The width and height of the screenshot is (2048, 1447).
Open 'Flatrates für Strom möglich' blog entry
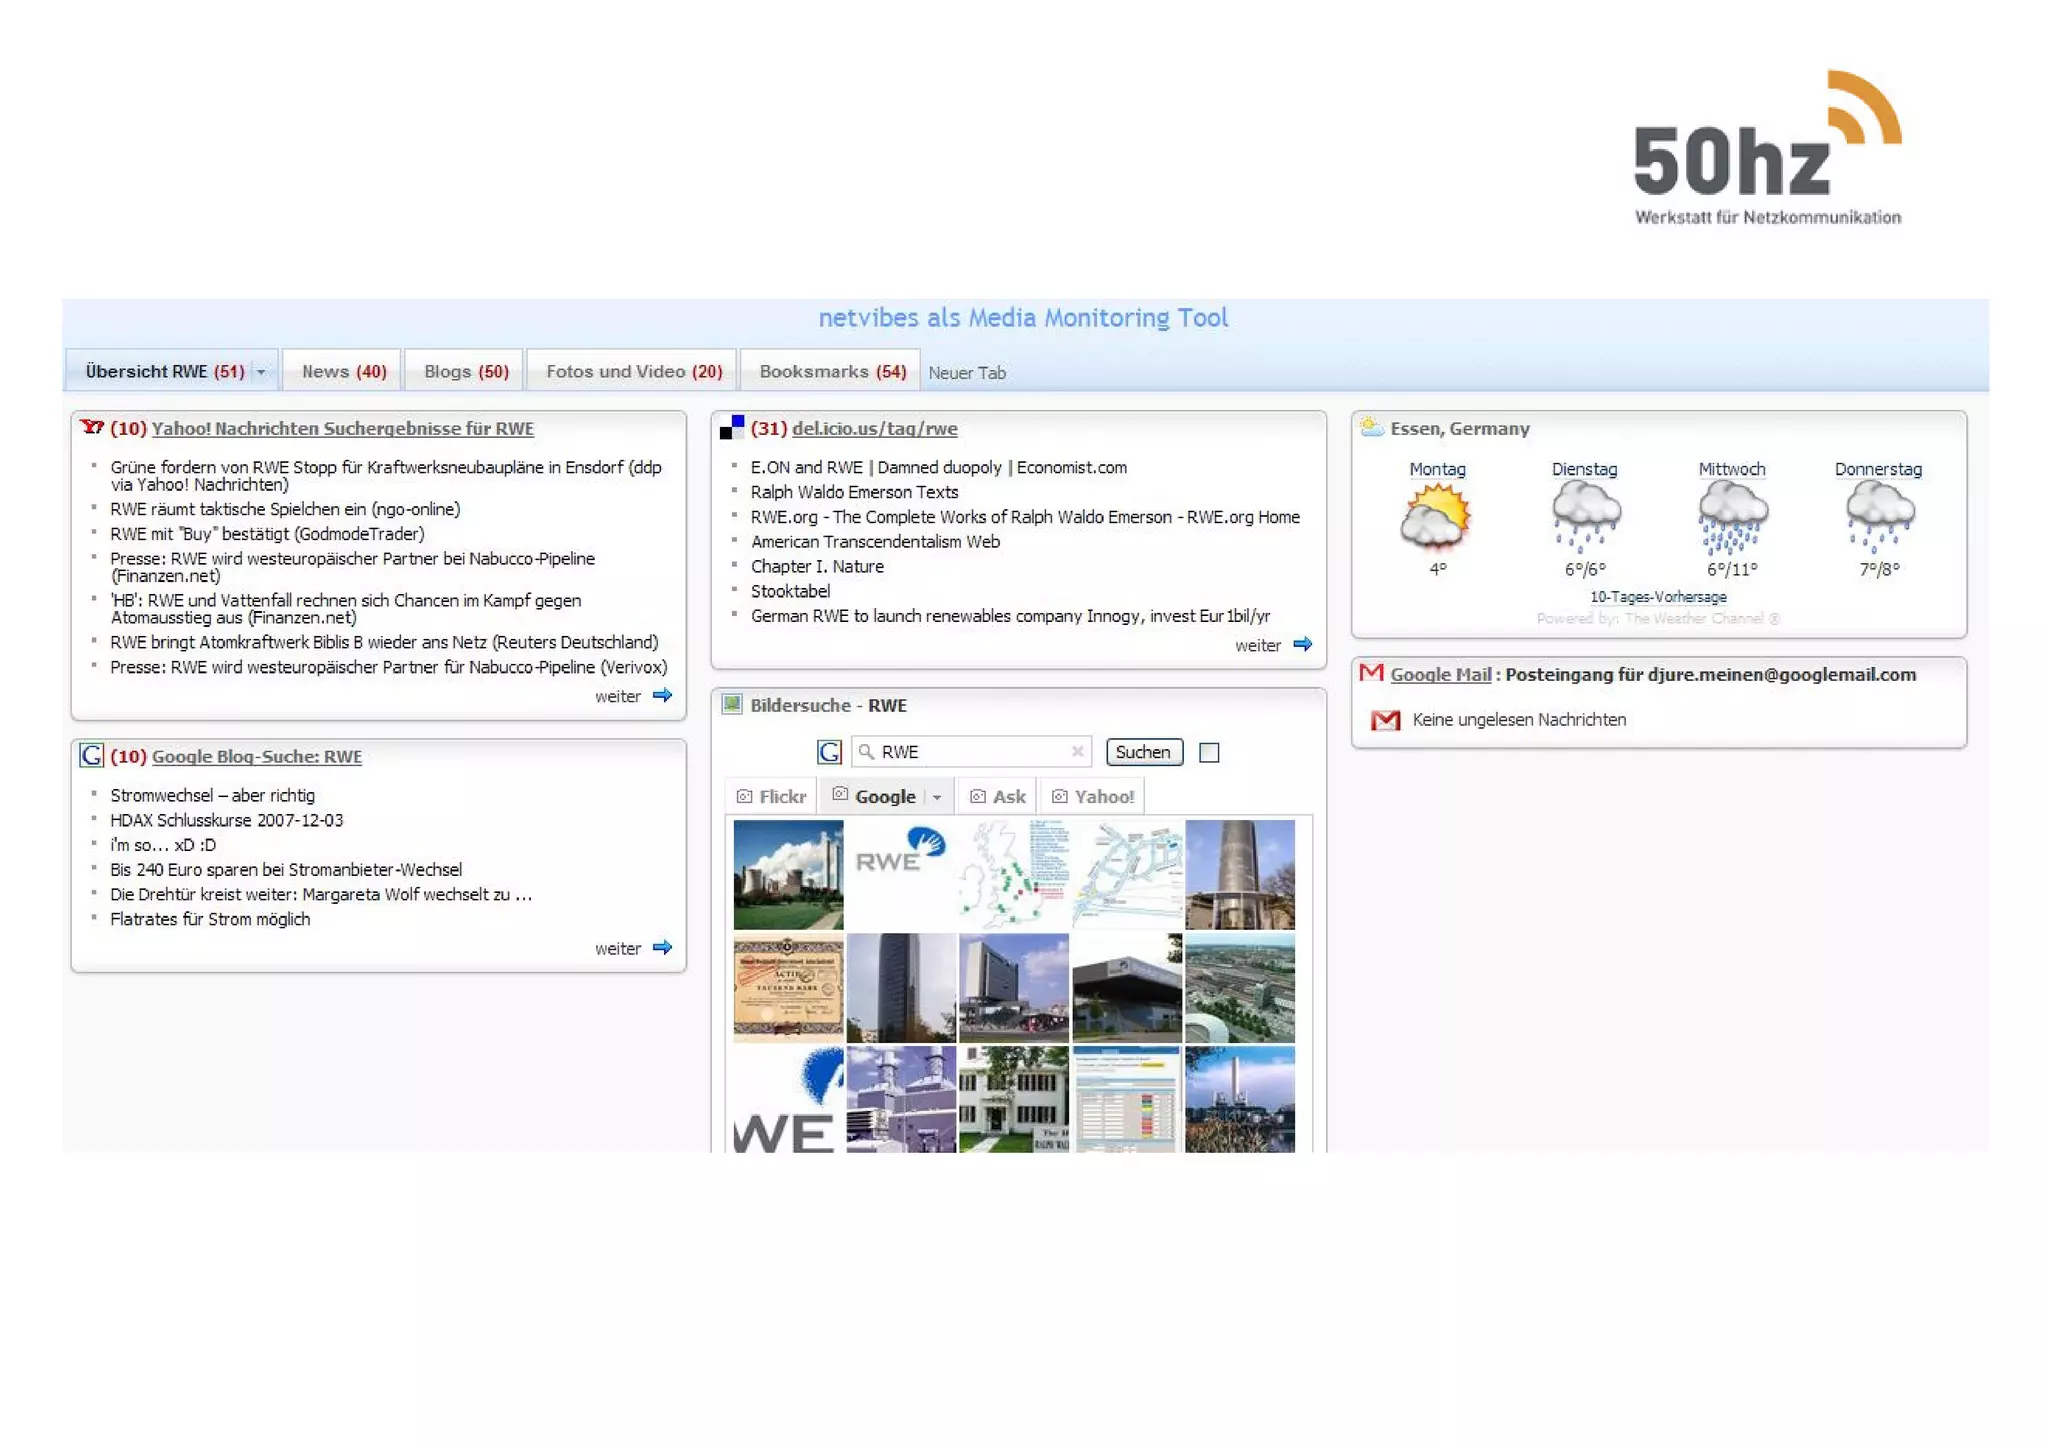click(x=210, y=919)
